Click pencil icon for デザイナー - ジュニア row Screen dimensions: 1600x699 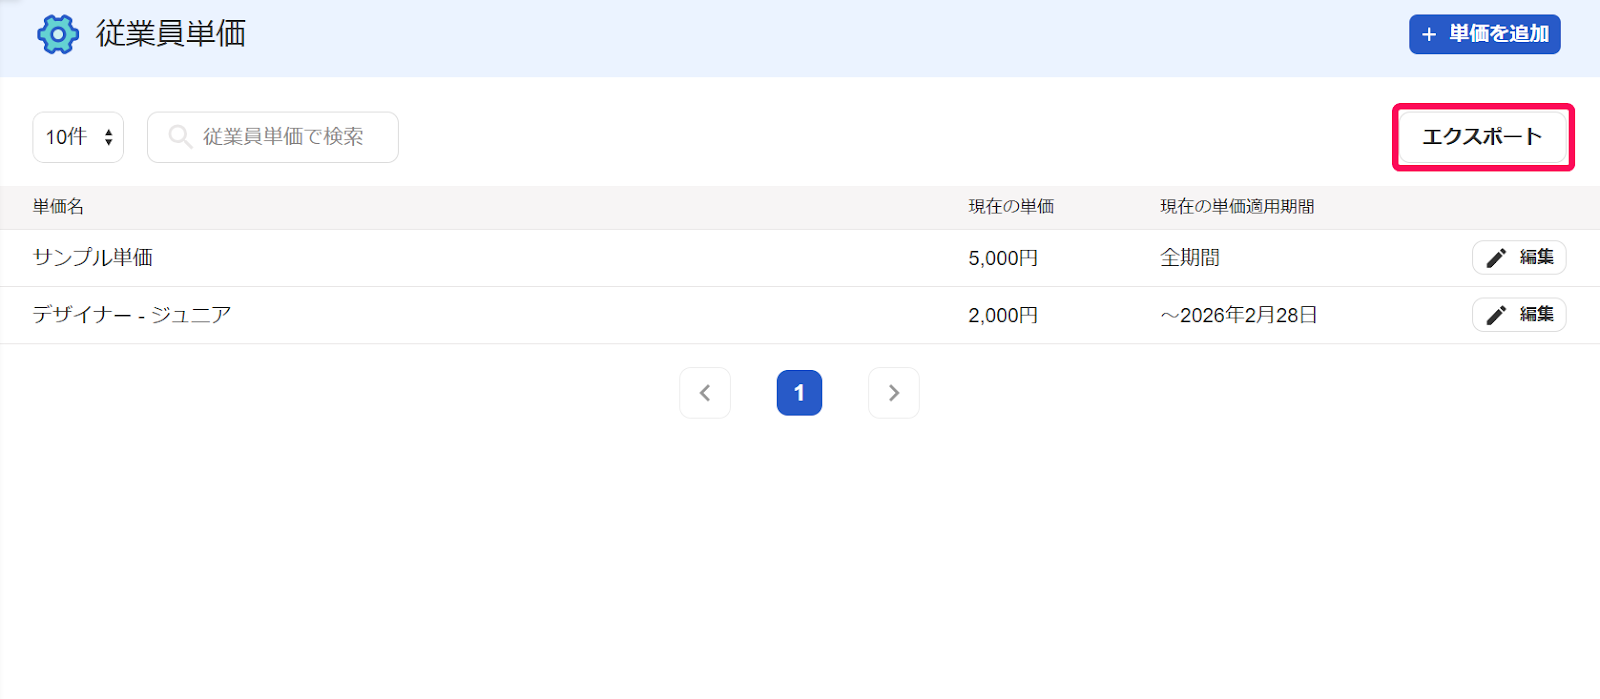(x=1496, y=315)
